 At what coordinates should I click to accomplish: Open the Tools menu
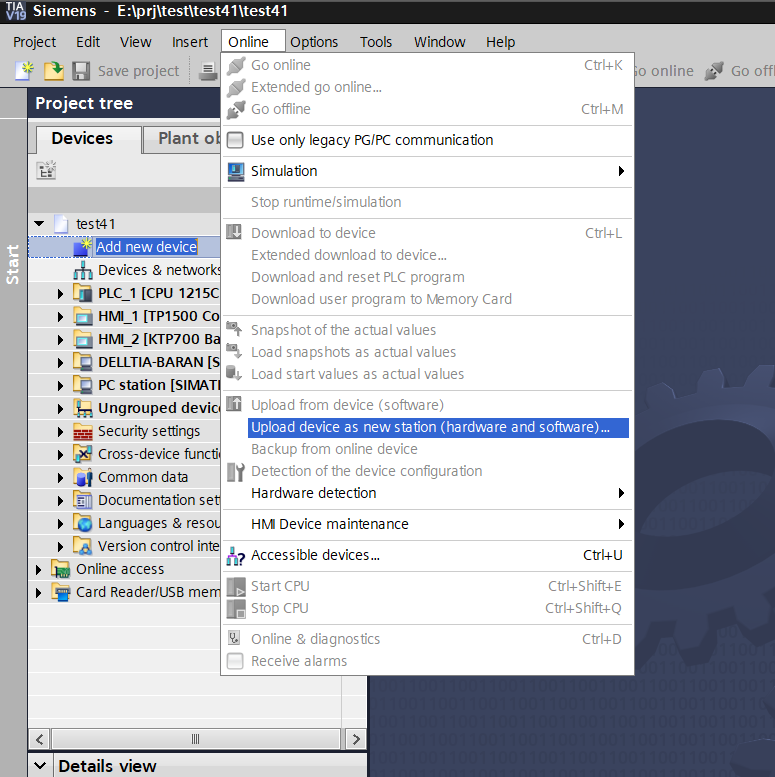376,42
